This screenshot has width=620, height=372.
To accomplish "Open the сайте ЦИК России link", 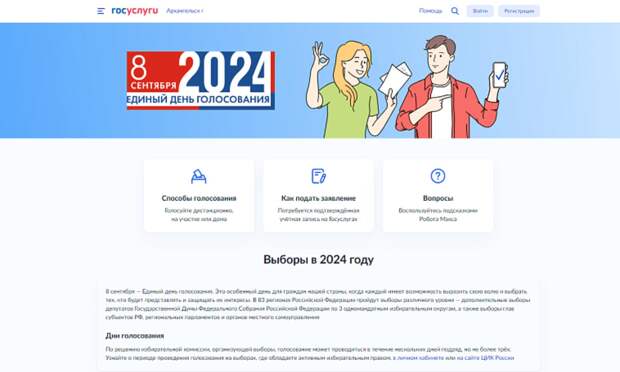I will [x=489, y=358].
